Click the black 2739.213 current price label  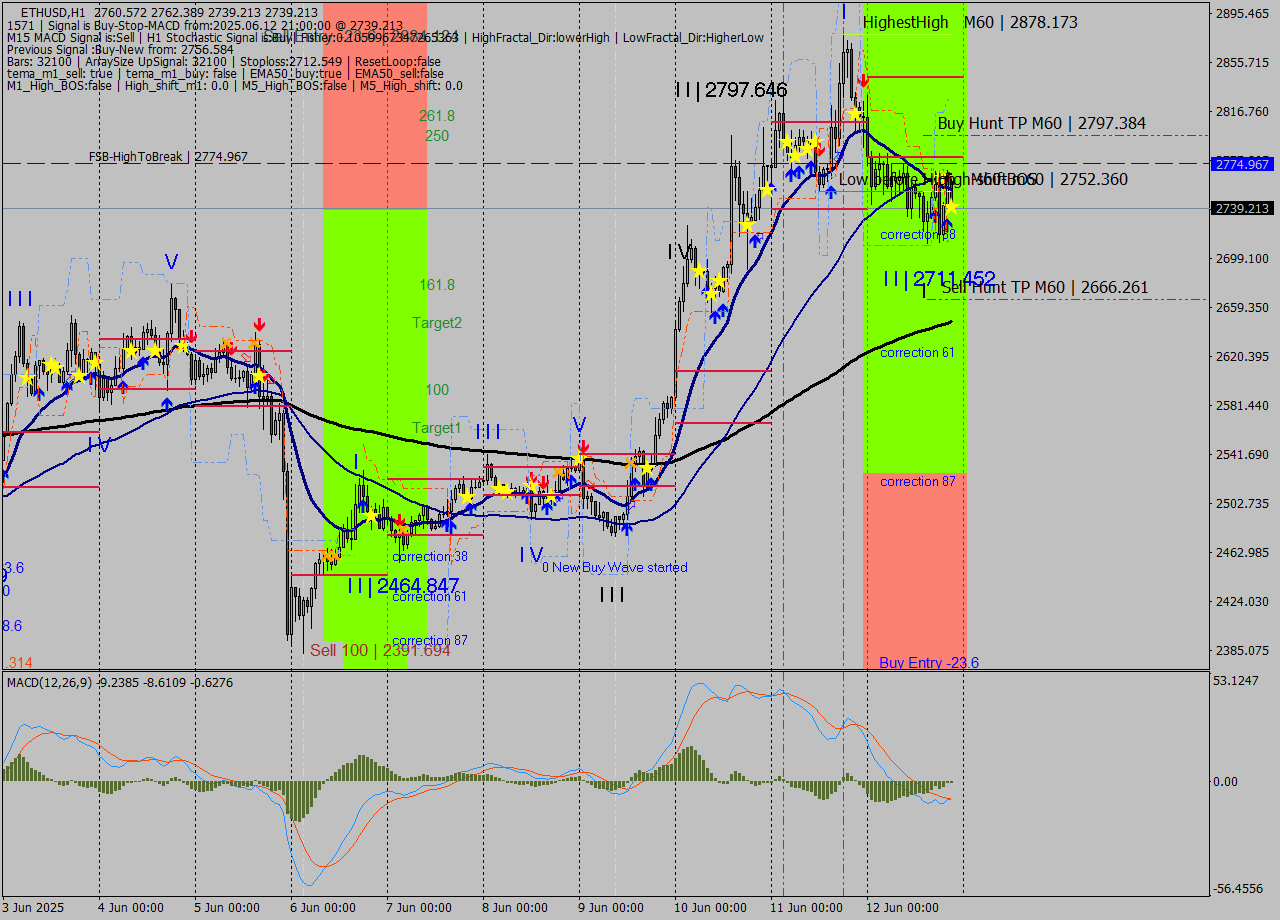(1240, 207)
